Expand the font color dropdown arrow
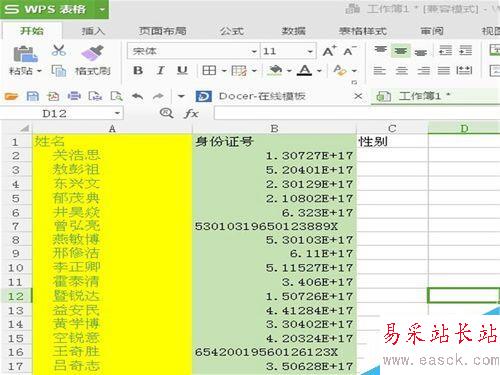500x375 pixels. (319, 71)
